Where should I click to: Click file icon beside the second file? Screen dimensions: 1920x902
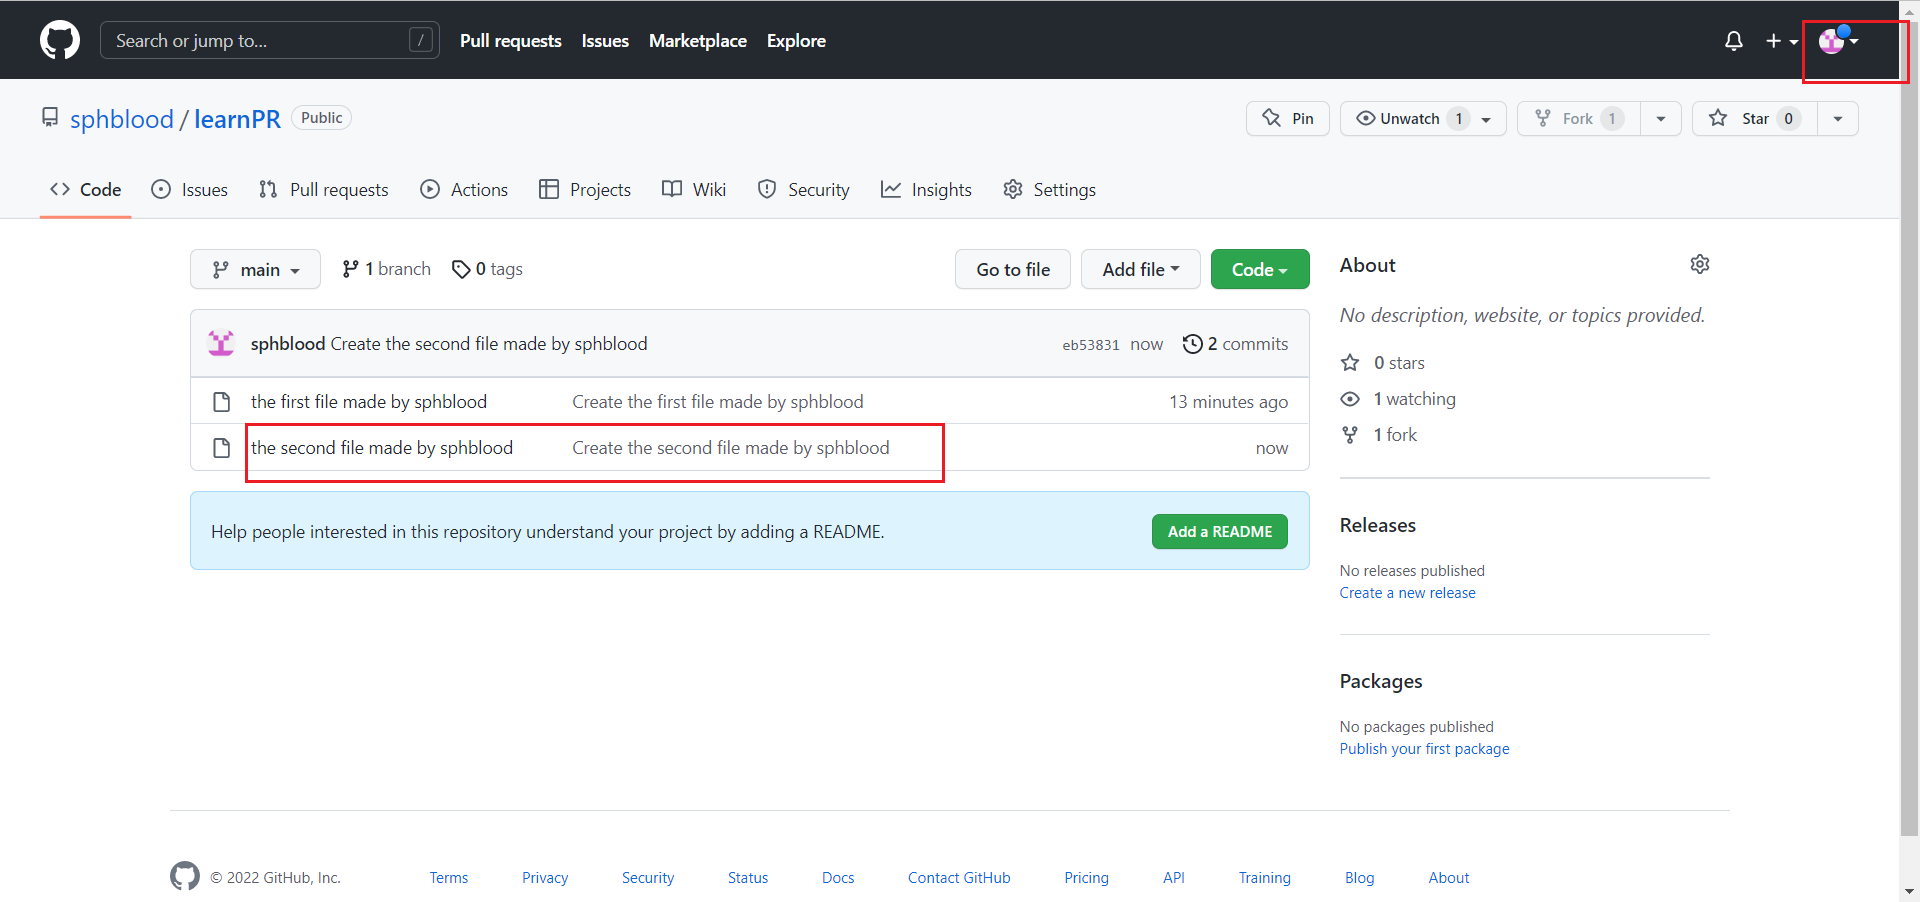tap(222, 447)
